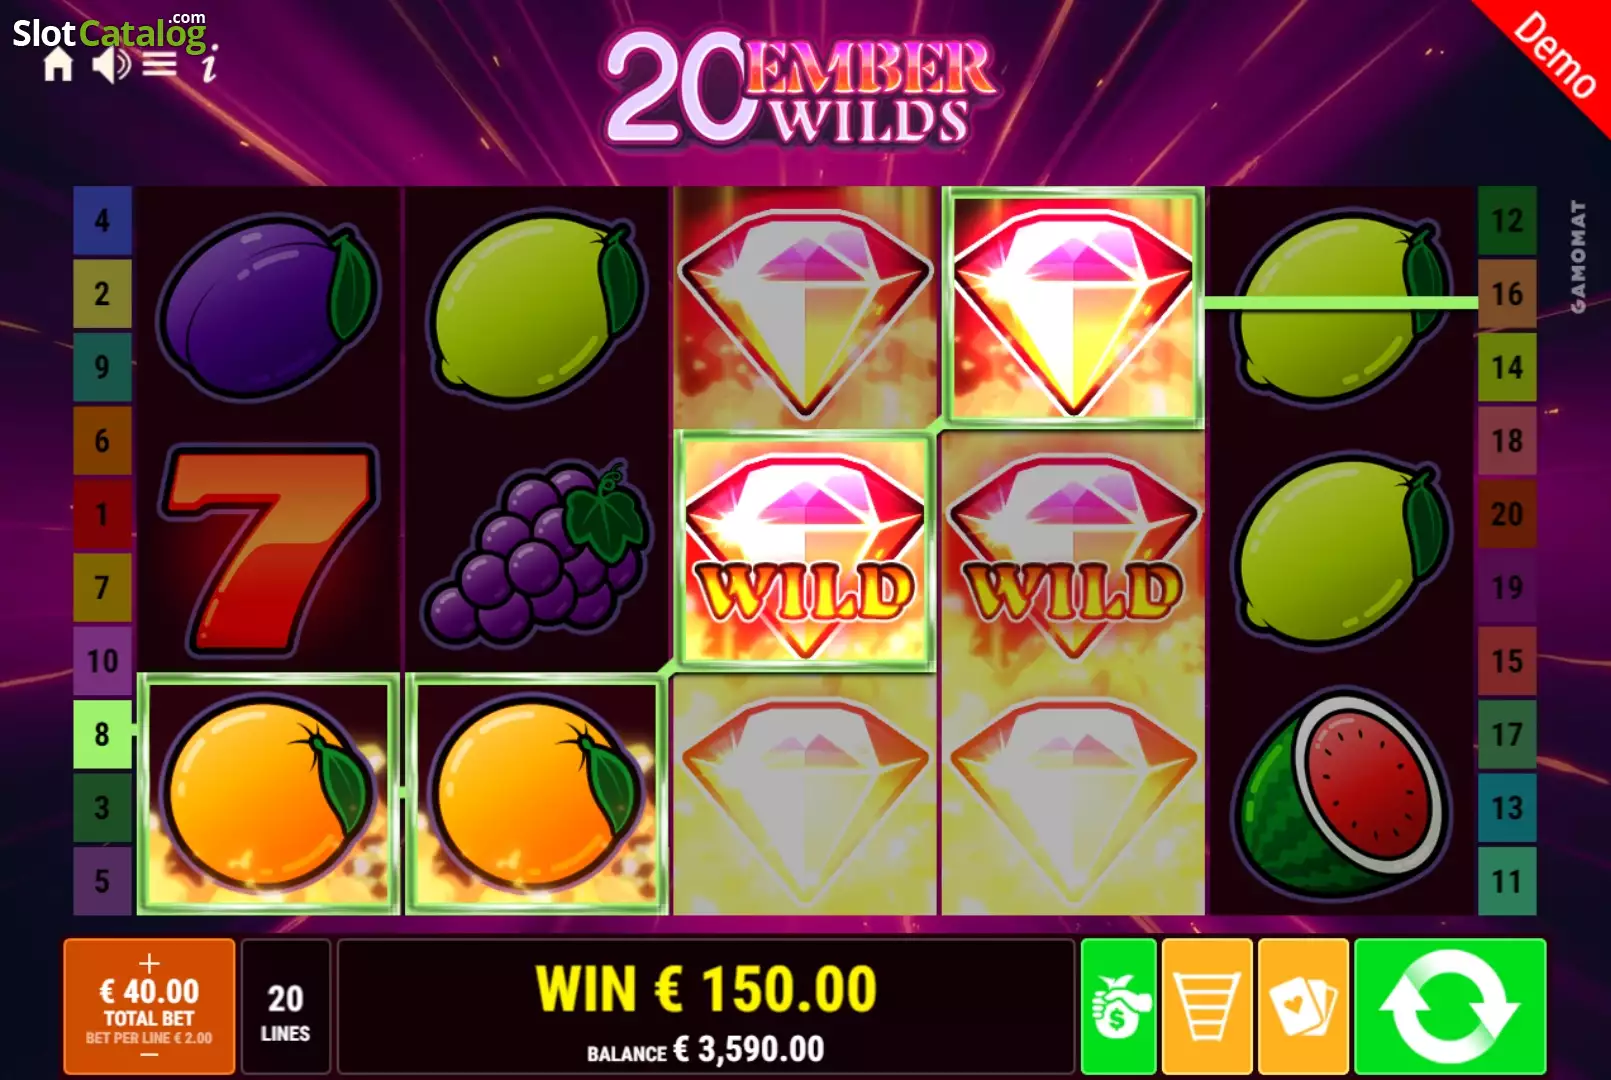Select payline 16 marker
This screenshot has width=1611, height=1080.
tap(1507, 294)
